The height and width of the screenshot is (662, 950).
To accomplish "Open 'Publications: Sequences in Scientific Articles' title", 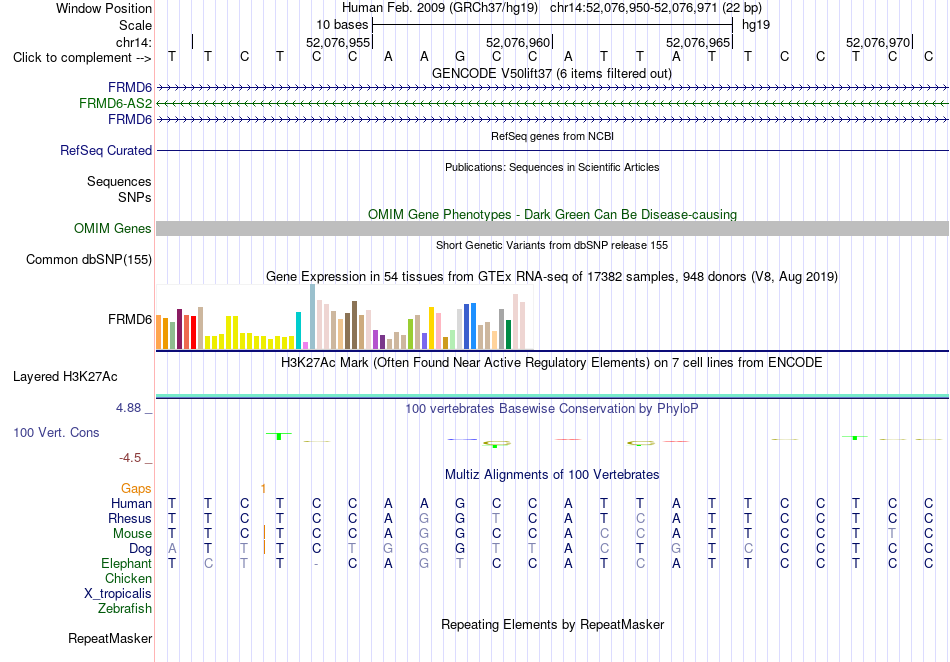I will [x=552, y=167].
